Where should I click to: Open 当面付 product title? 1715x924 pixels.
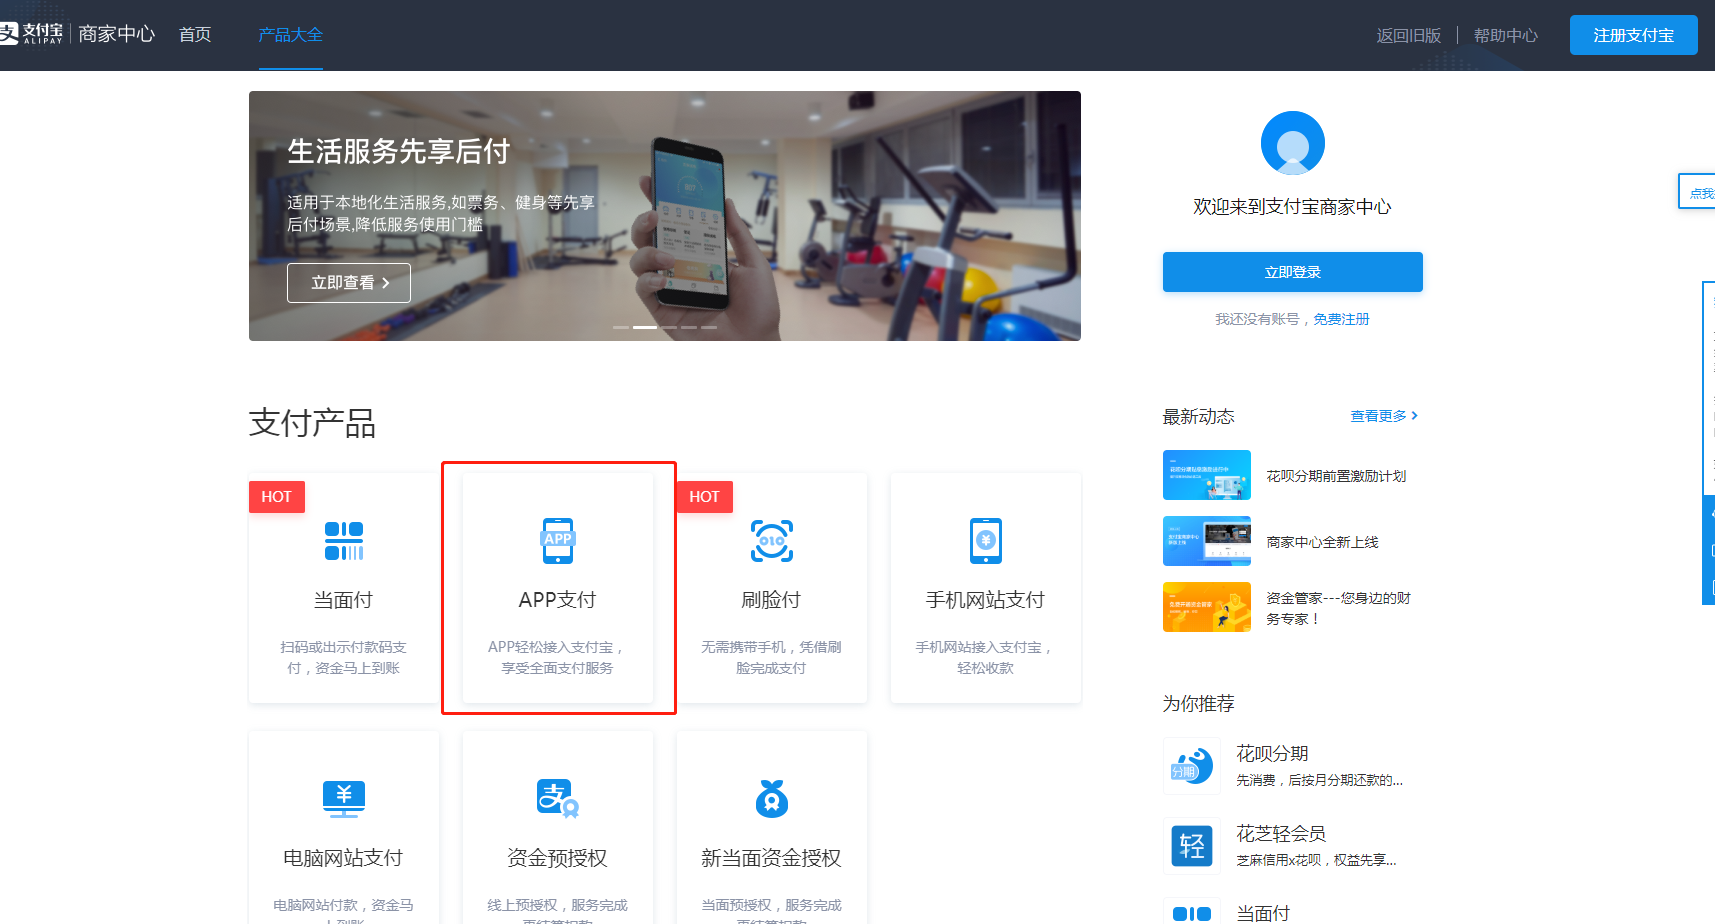click(x=344, y=600)
